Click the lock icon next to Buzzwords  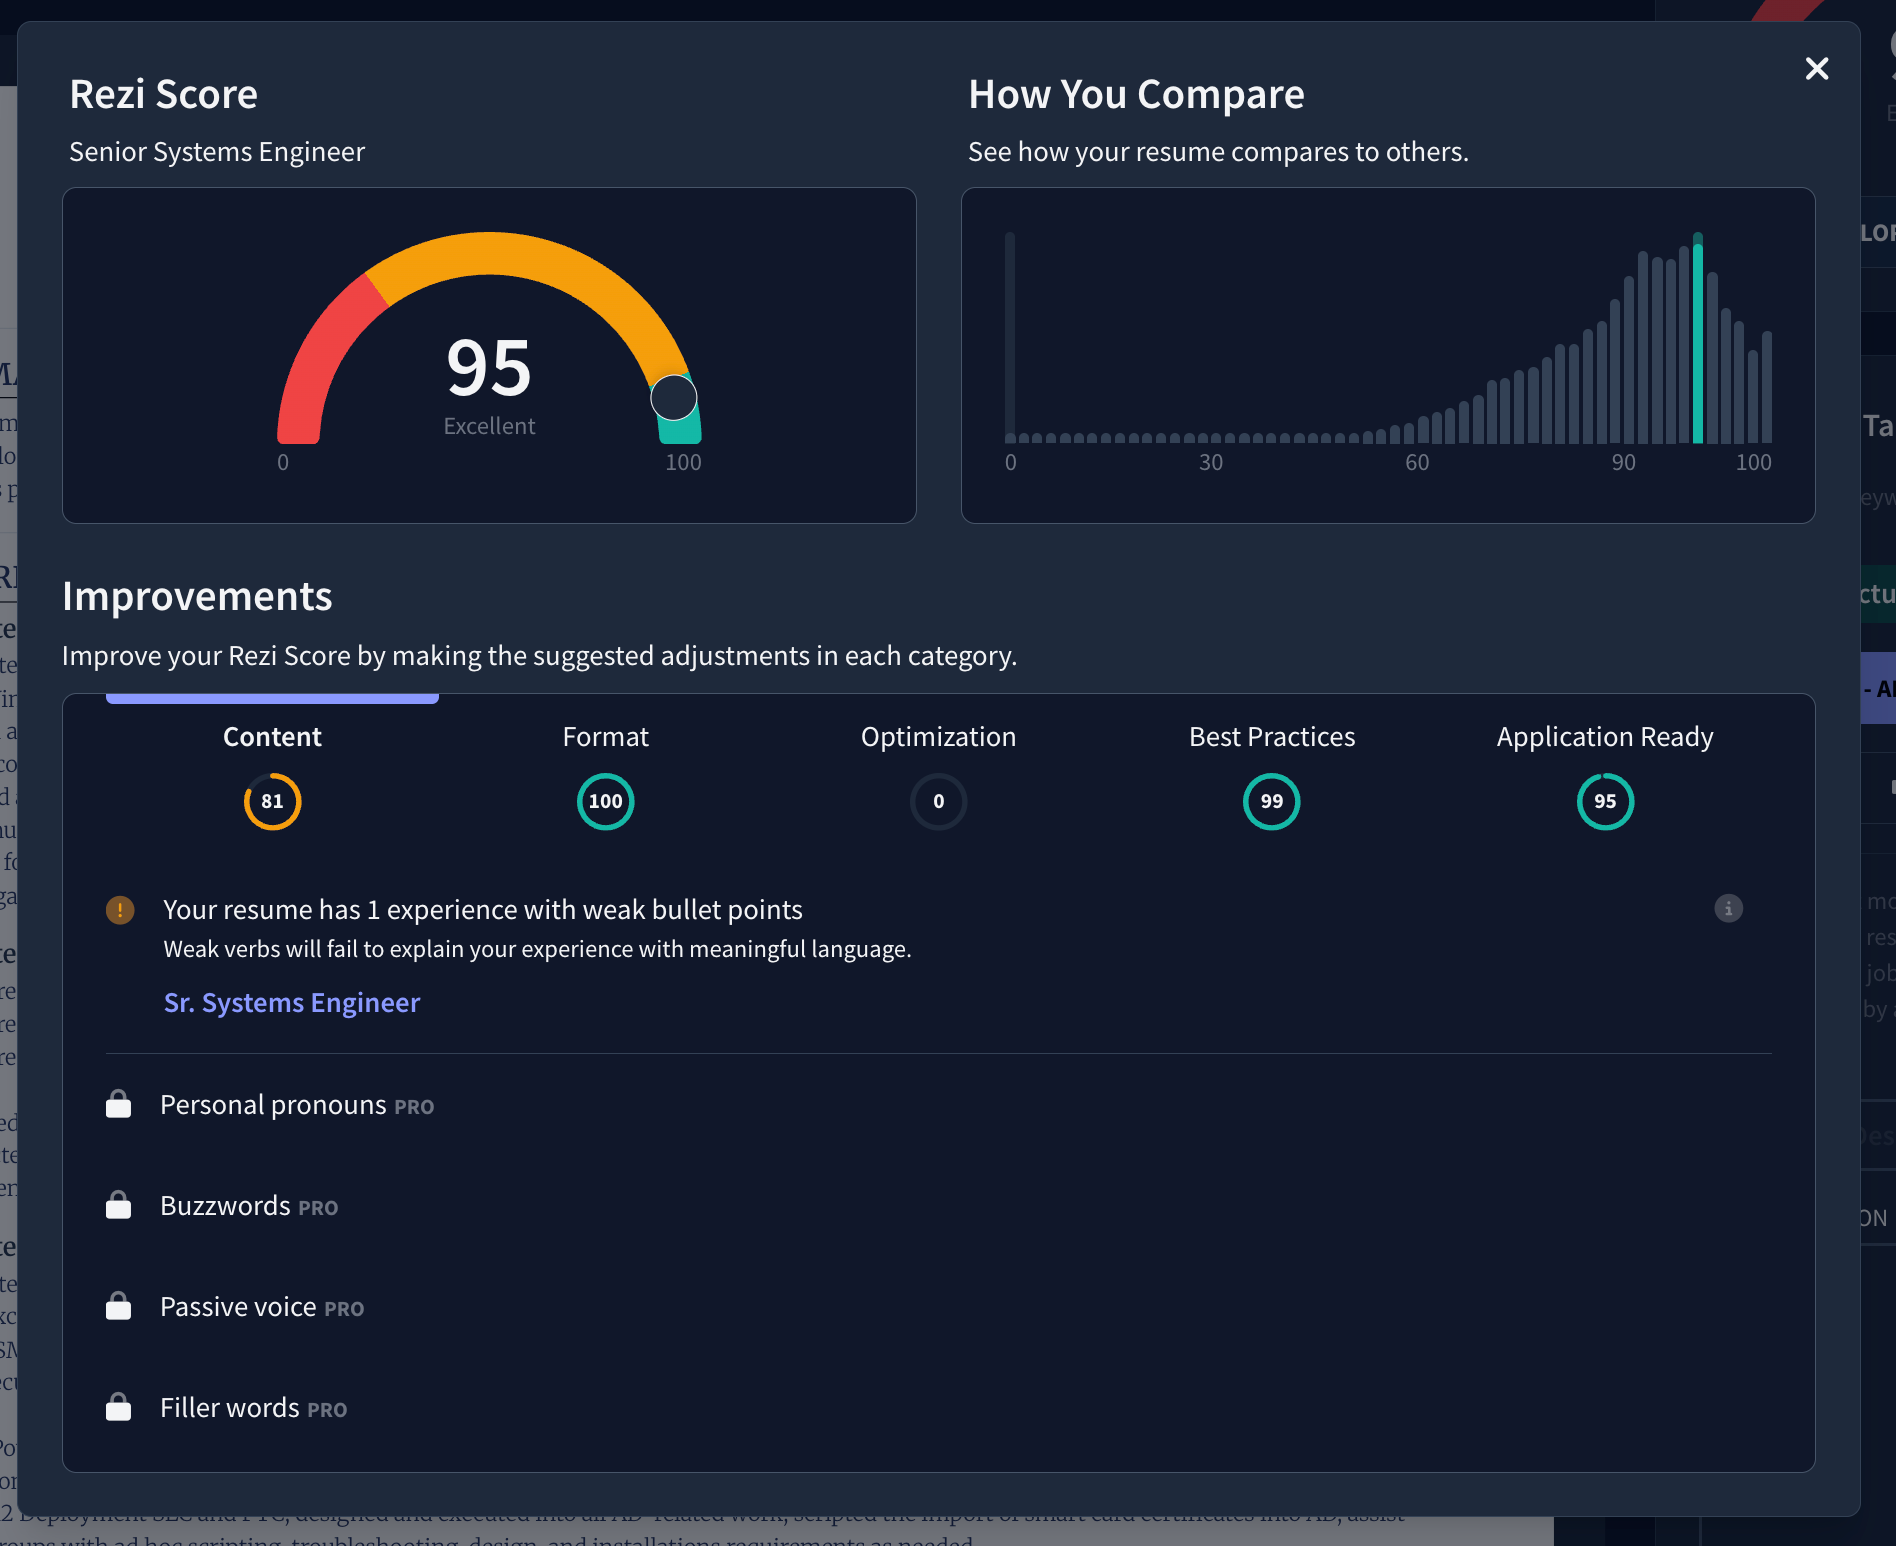pos(119,1206)
